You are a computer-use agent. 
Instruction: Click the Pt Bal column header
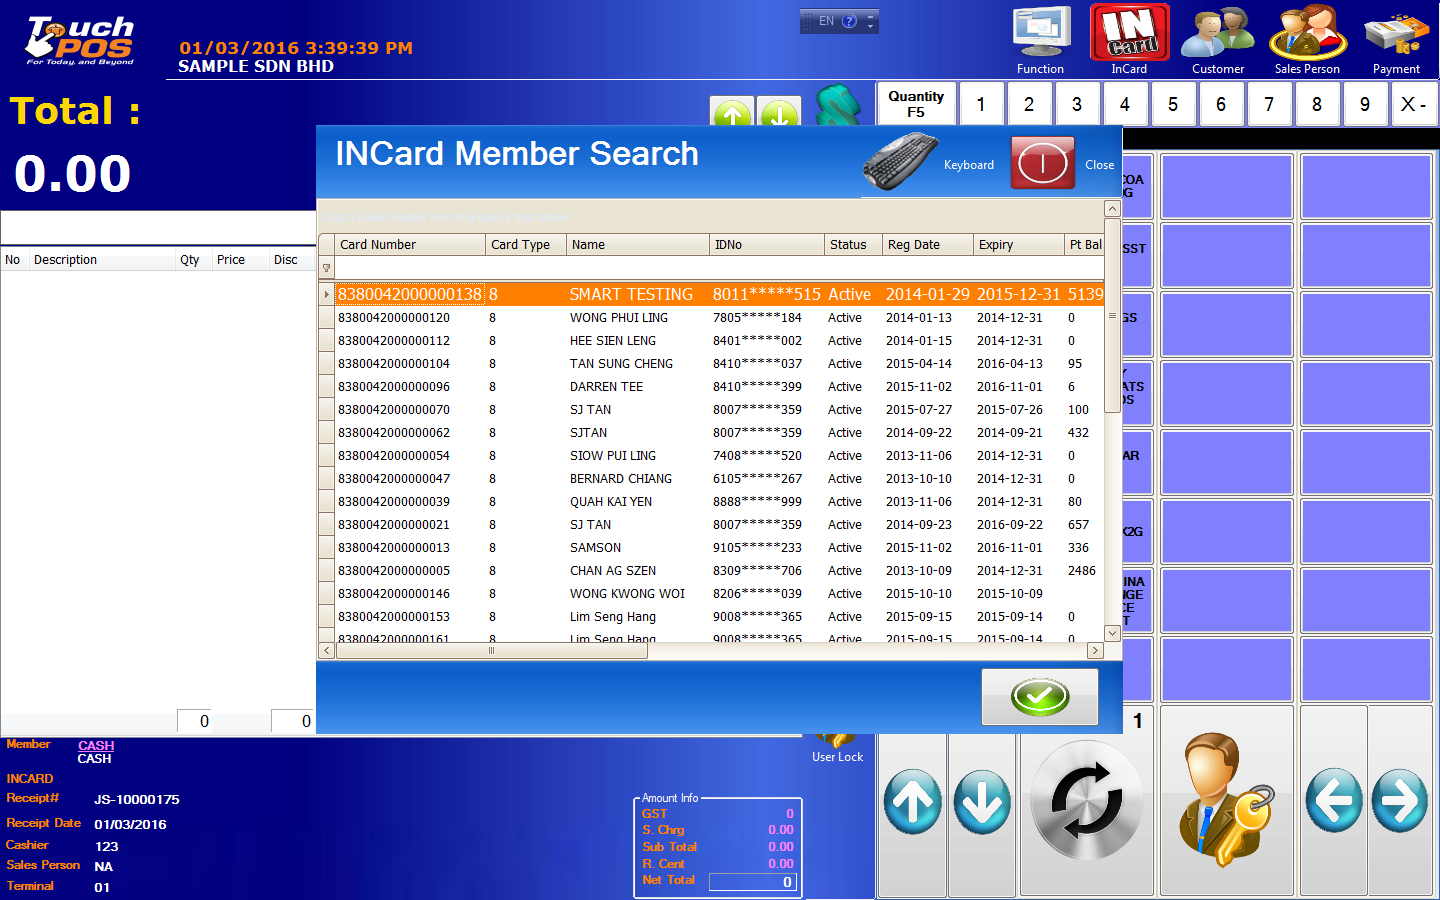1085,245
